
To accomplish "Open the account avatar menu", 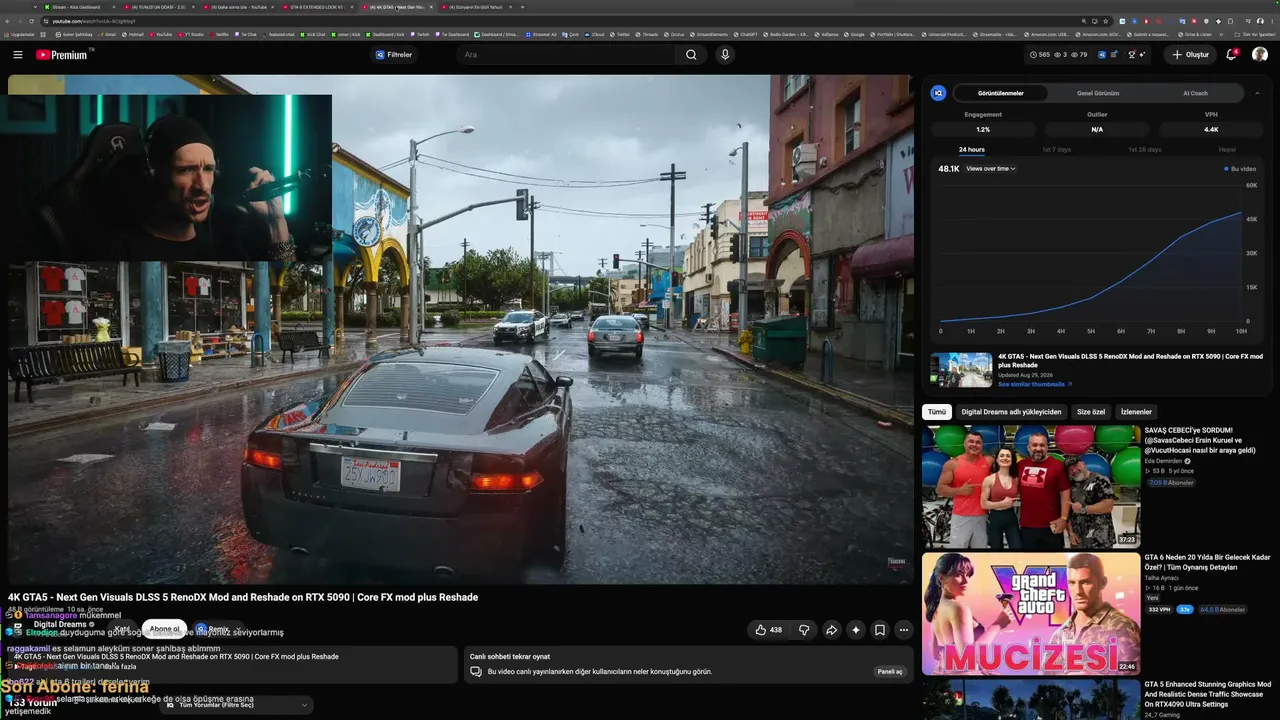I will (1260, 55).
